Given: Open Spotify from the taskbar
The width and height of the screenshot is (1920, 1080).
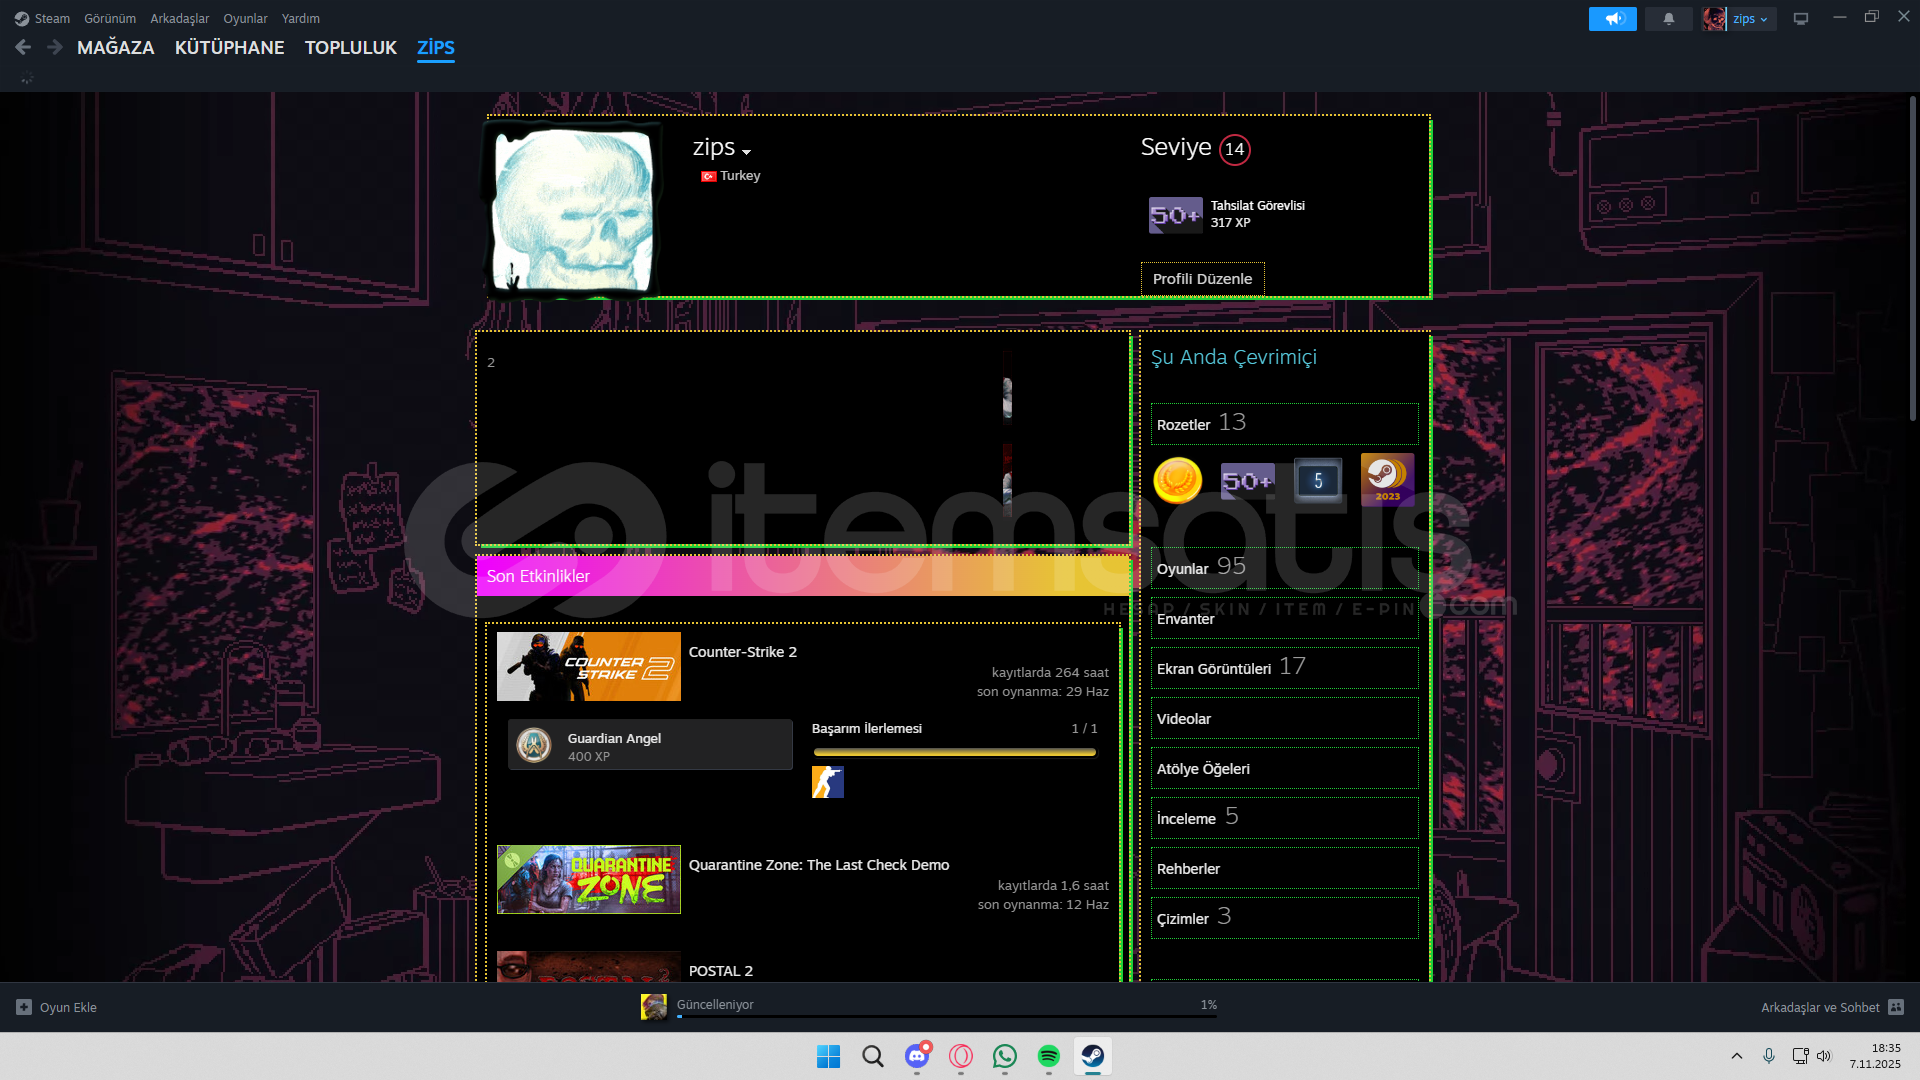Looking at the screenshot, I should tap(1048, 1056).
